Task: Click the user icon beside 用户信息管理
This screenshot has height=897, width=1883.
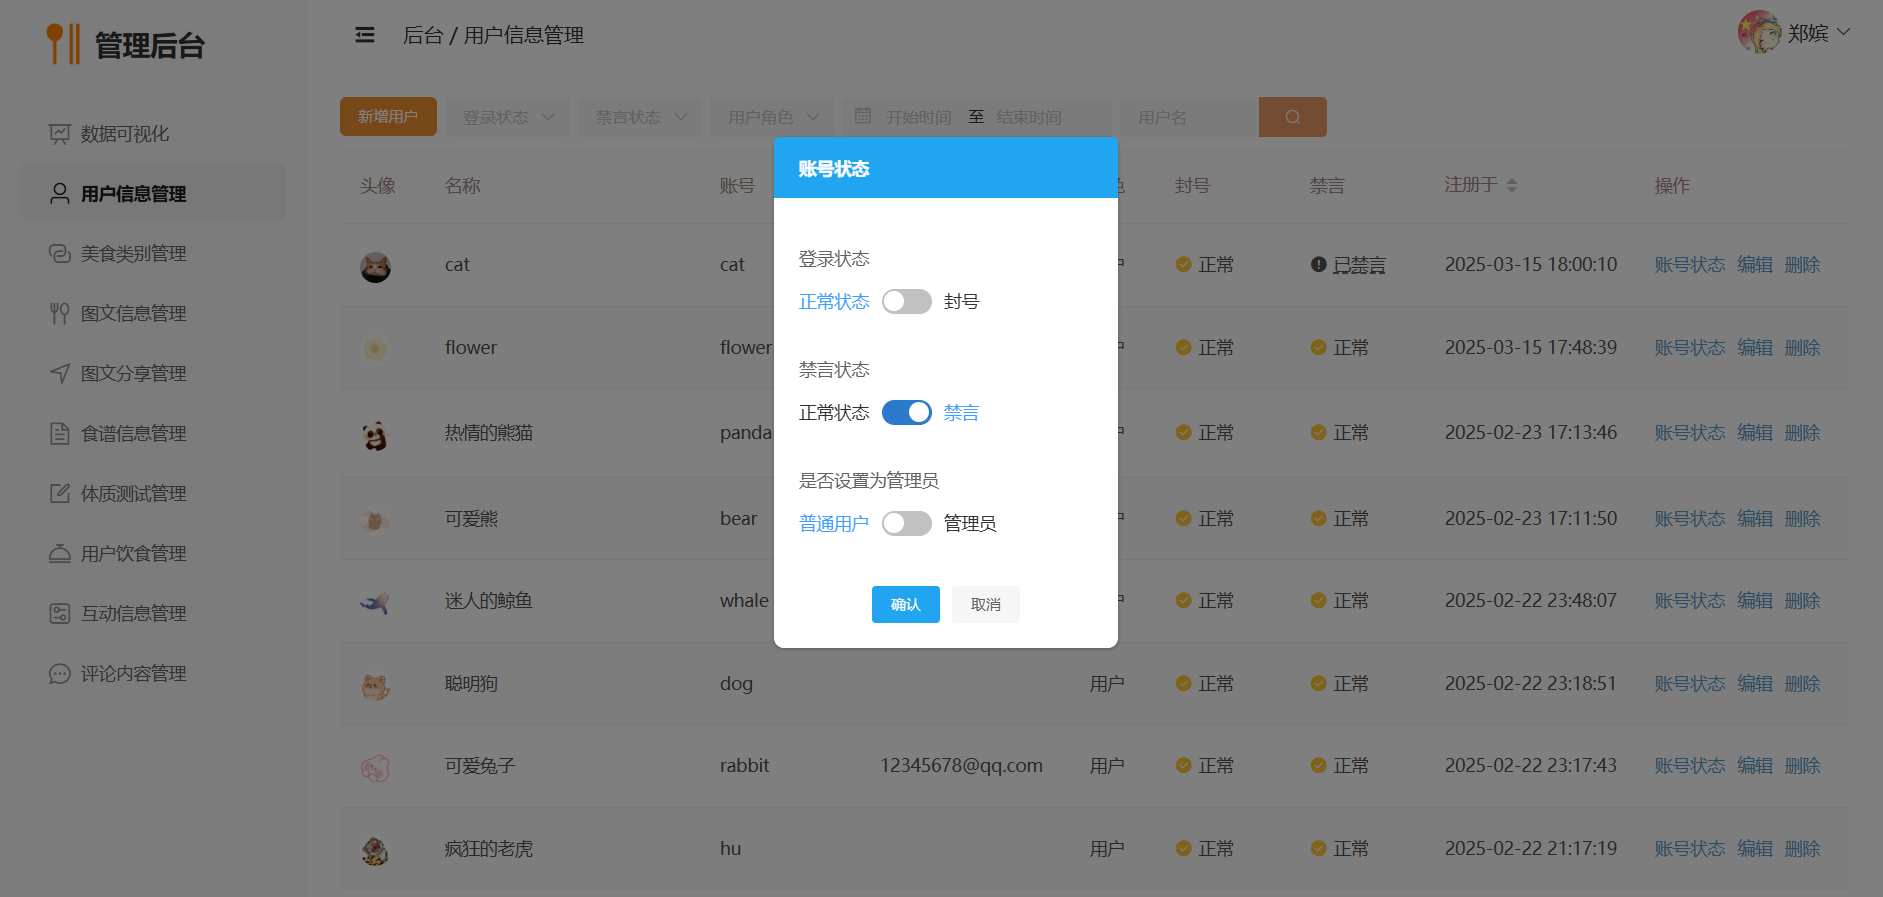Action: (60, 194)
